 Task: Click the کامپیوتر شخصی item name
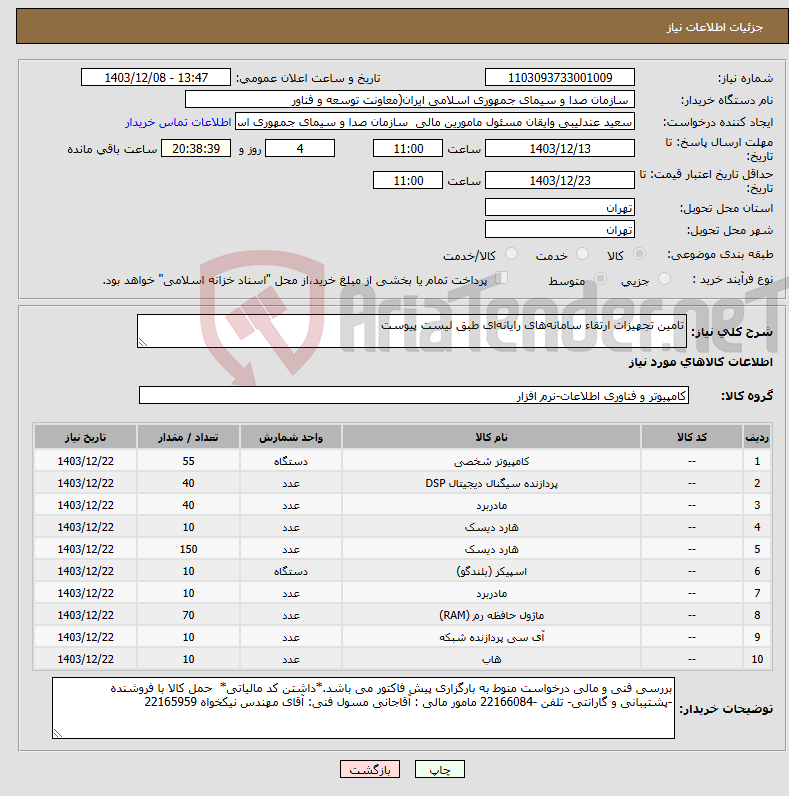click(491, 461)
